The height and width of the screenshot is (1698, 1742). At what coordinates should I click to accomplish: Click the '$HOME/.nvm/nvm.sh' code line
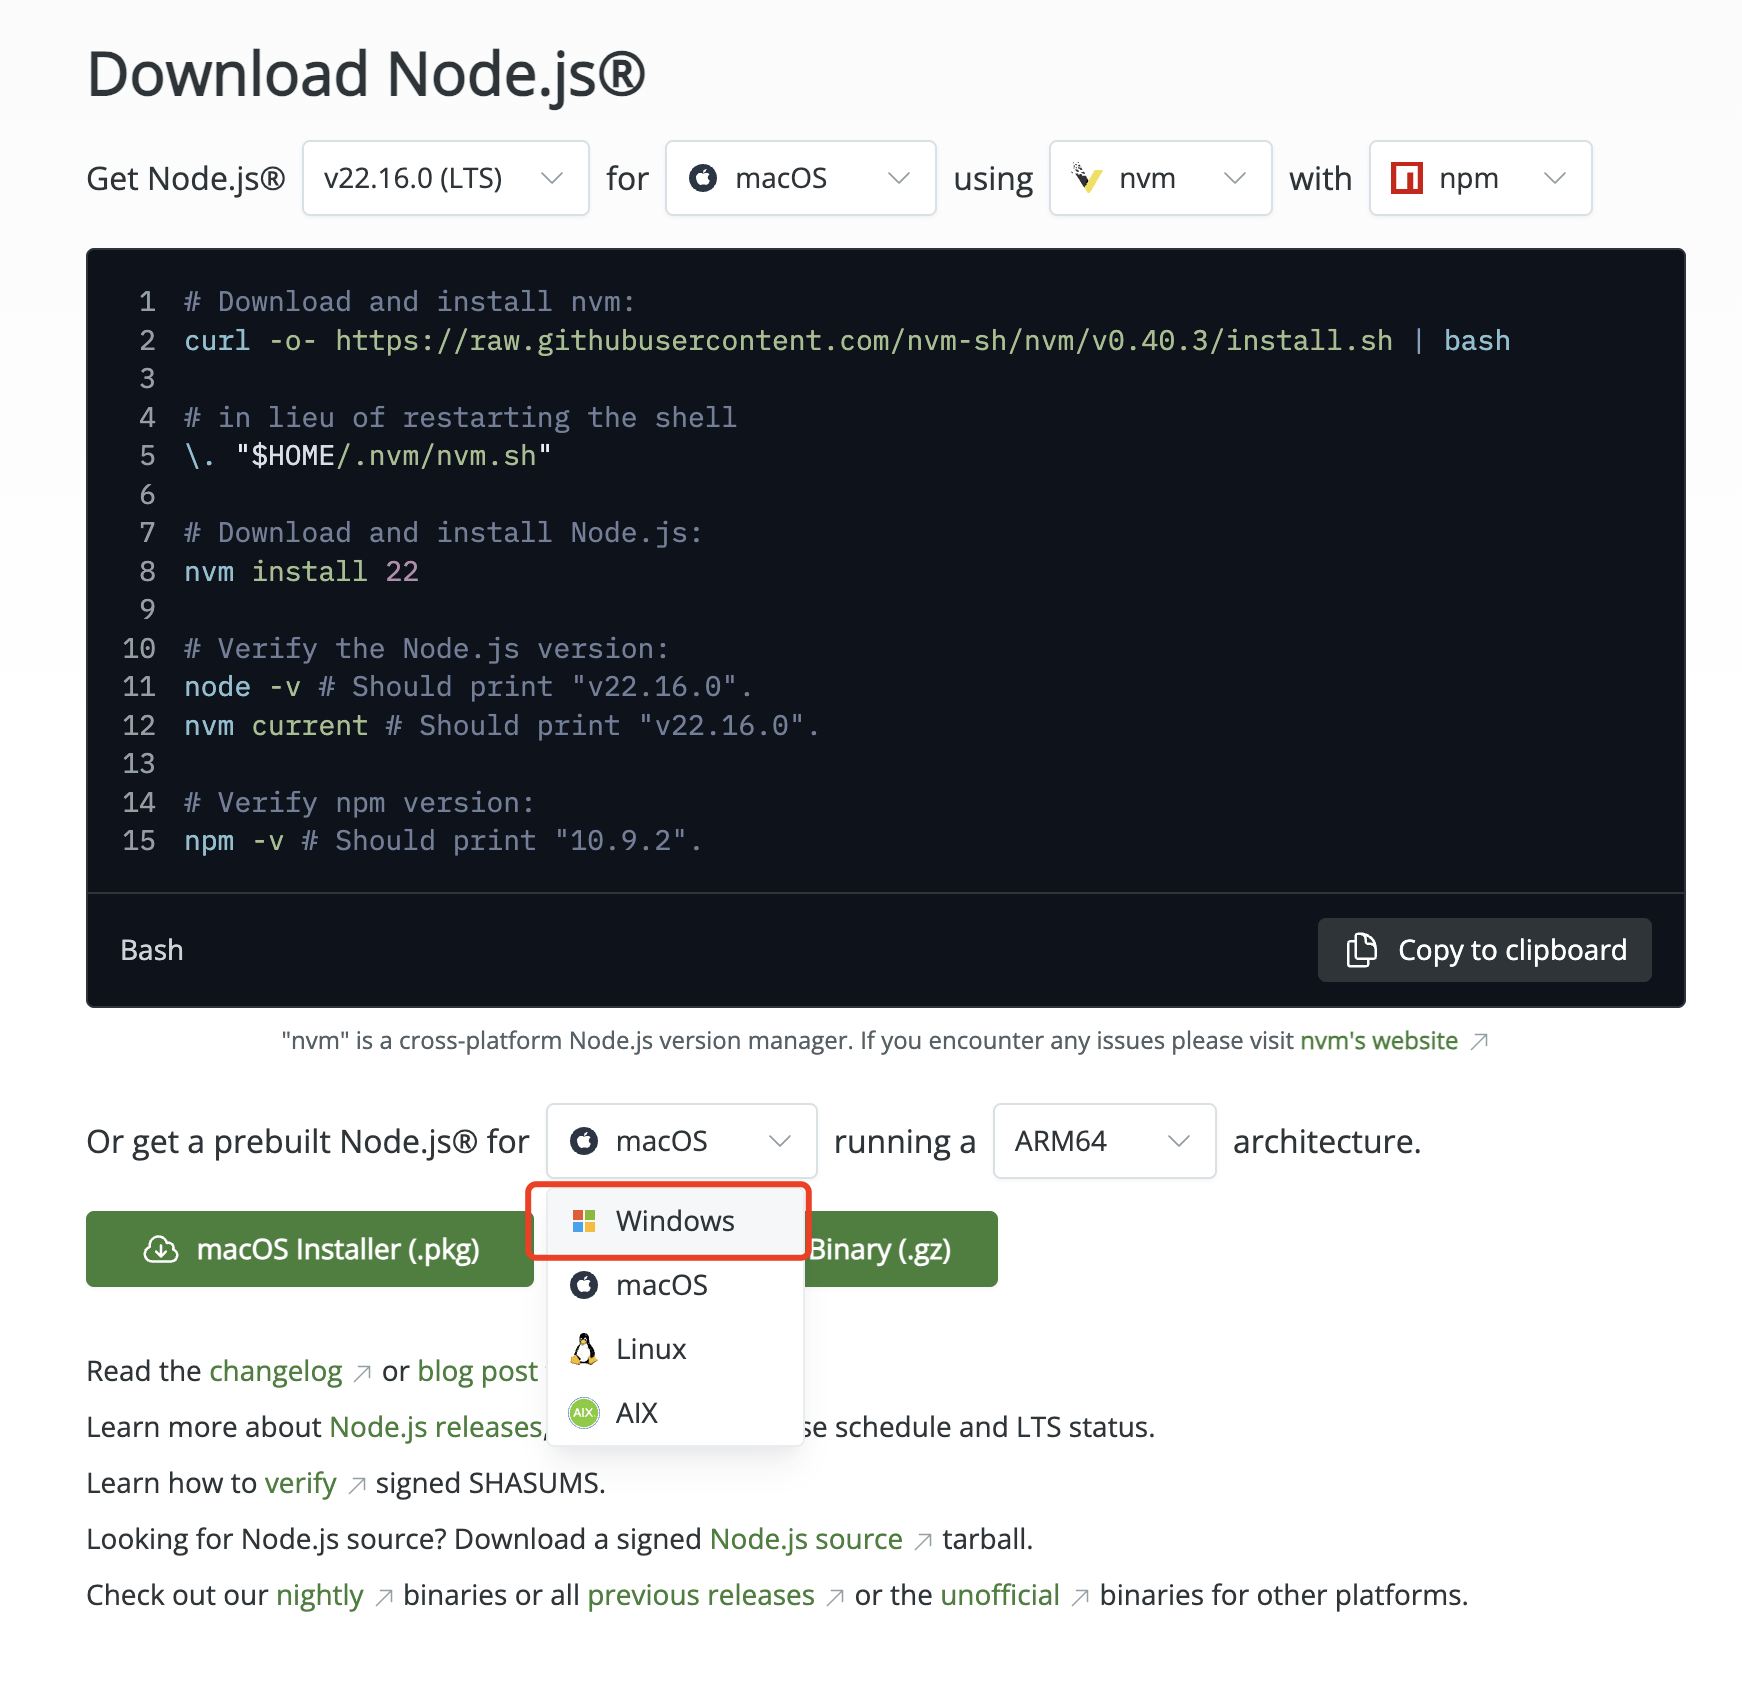(368, 456)
